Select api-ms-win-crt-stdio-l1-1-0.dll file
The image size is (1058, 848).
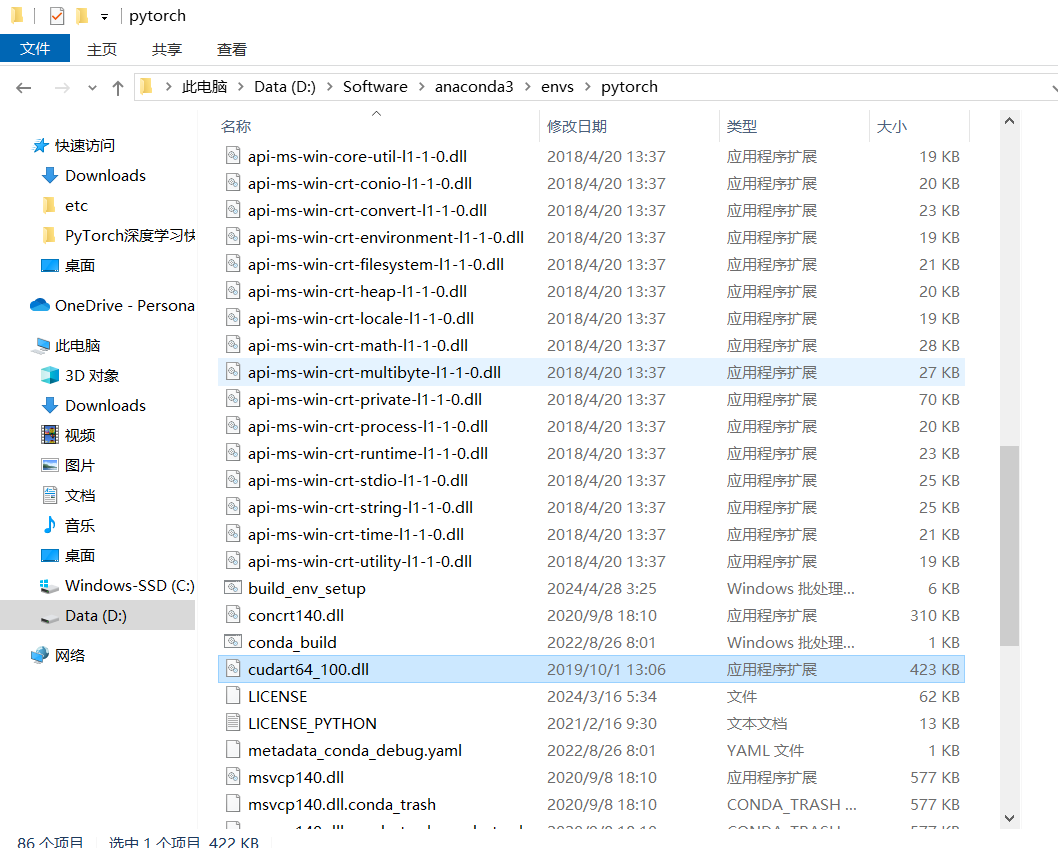coord(591,480)
